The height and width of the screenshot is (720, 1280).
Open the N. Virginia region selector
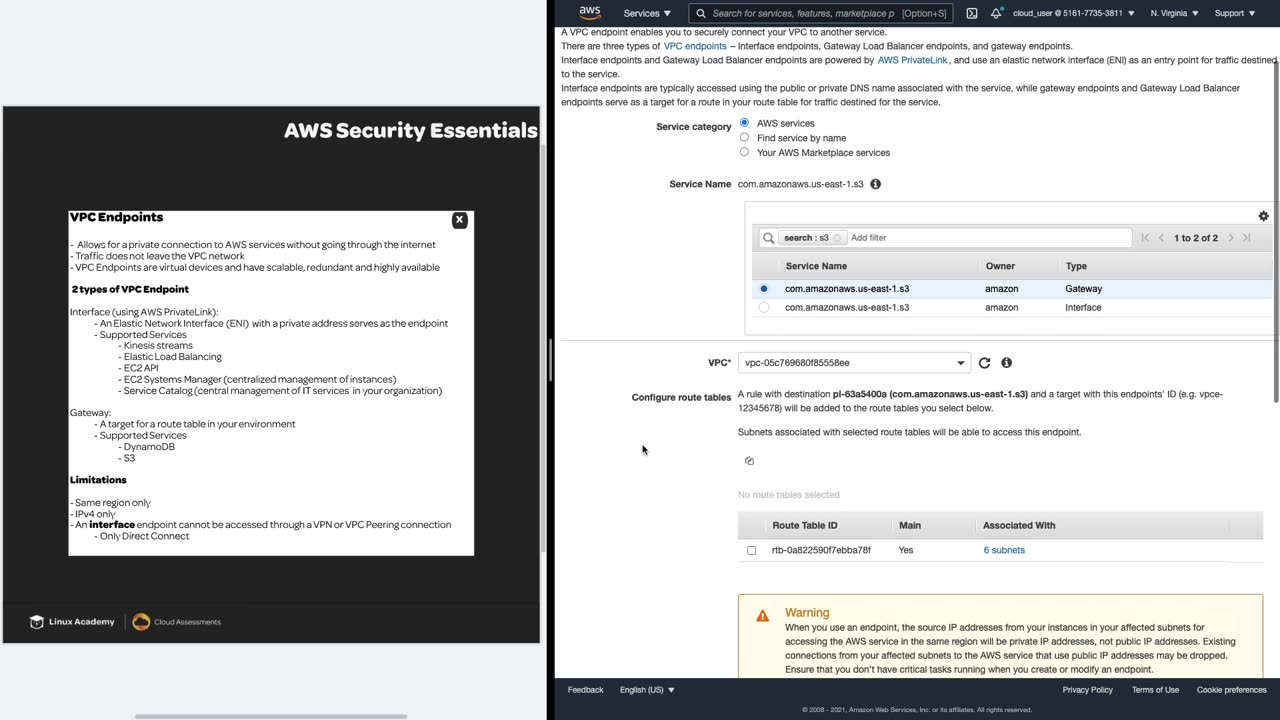tap(1174, 14)
